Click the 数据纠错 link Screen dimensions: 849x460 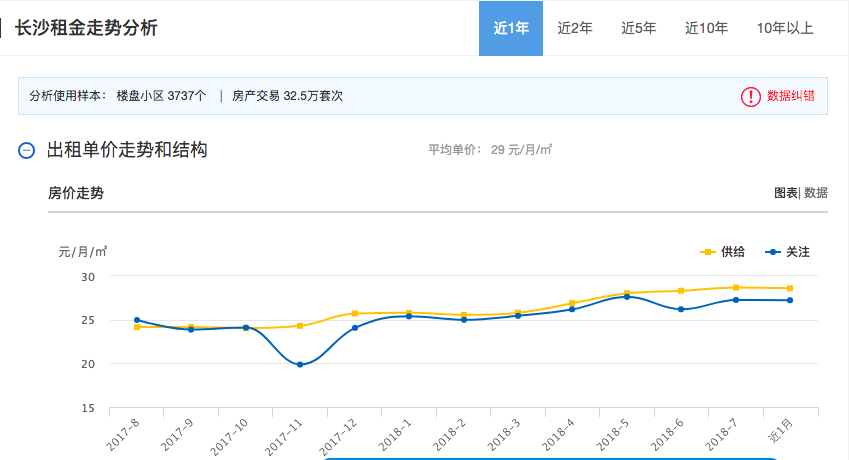[791, 96]
